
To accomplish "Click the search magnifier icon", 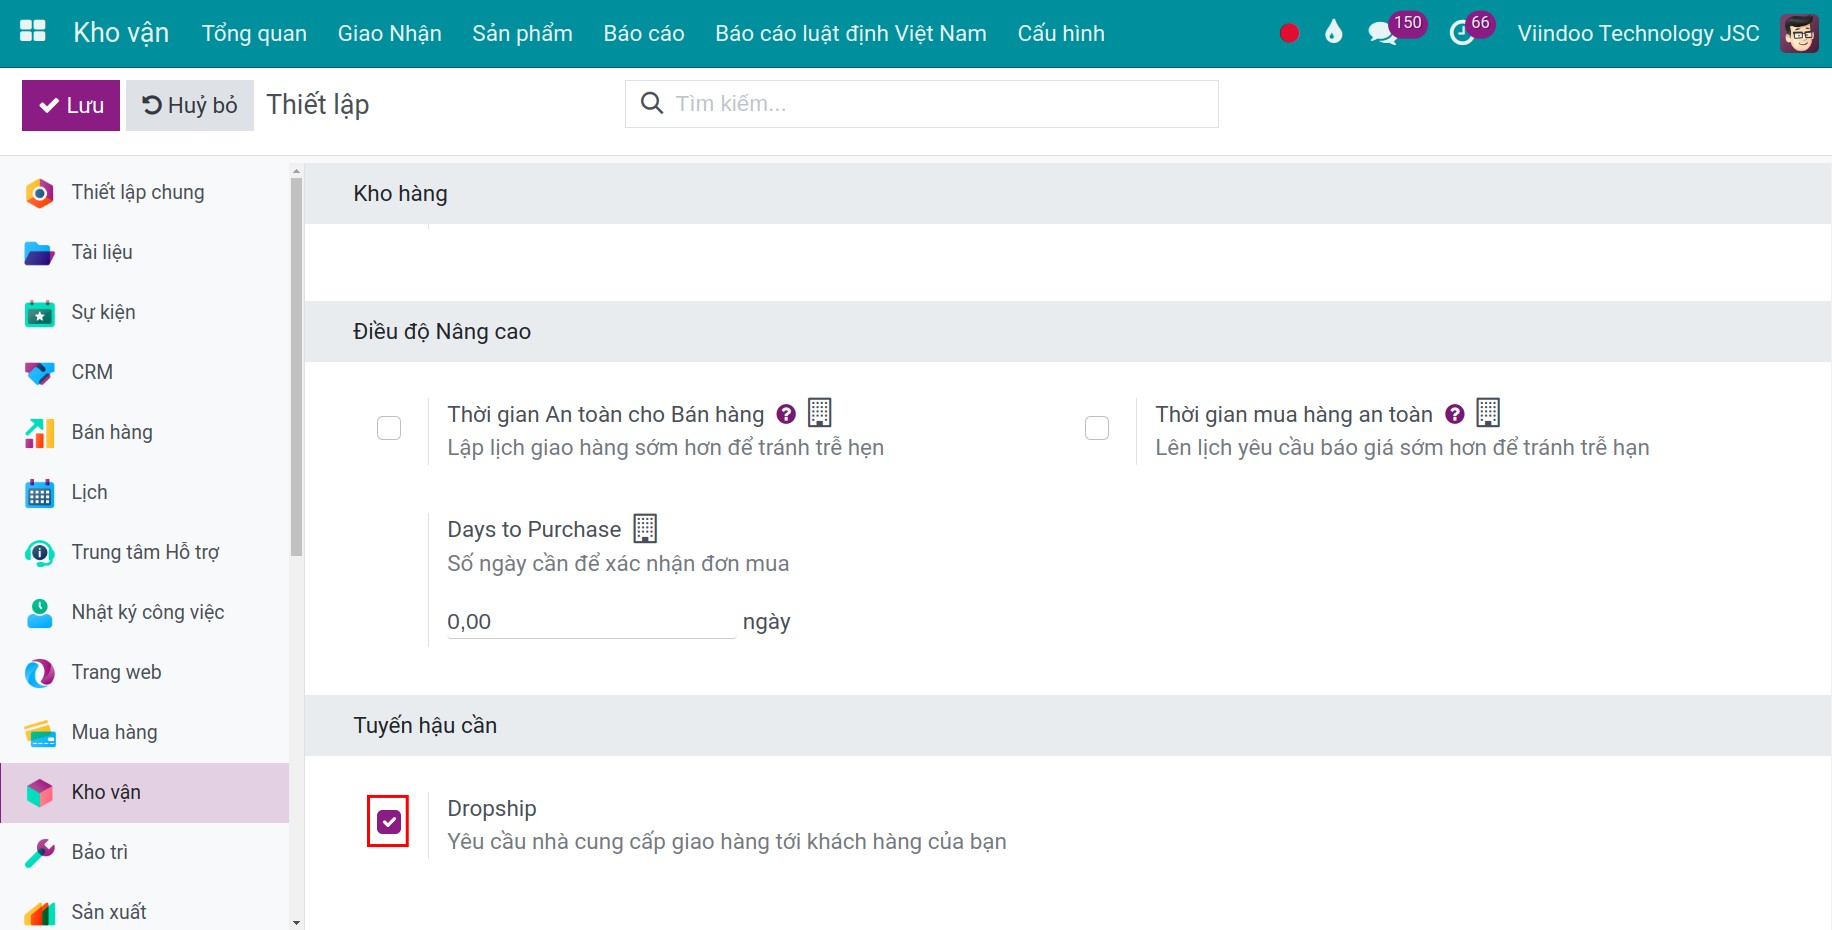I will (652, 103).
